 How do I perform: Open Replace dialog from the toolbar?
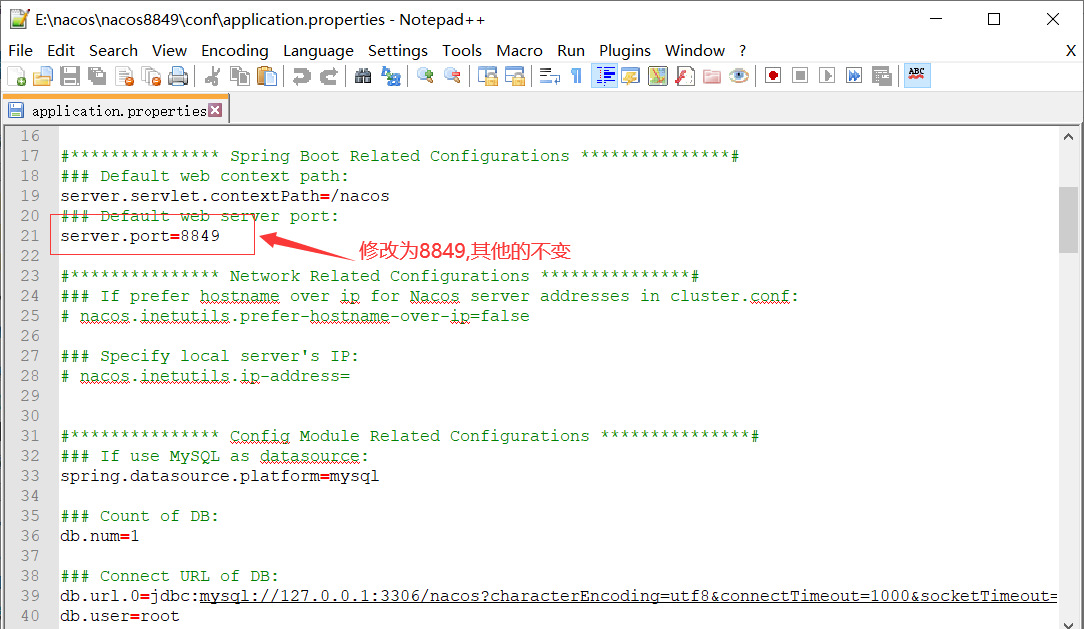391,76
